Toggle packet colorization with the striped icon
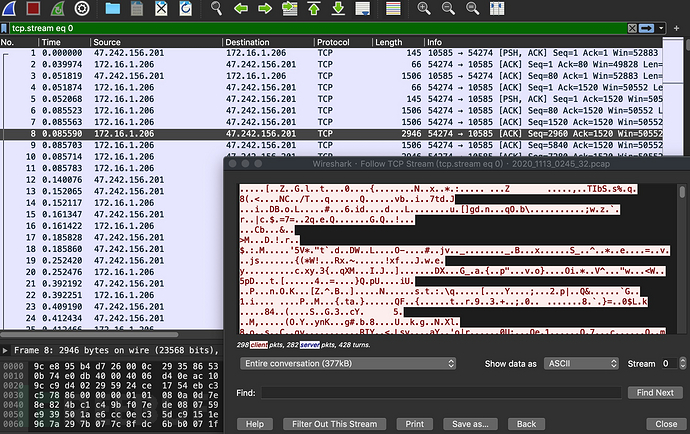Image resolution: width=690 pixels, height=434 pixels. 393,8
